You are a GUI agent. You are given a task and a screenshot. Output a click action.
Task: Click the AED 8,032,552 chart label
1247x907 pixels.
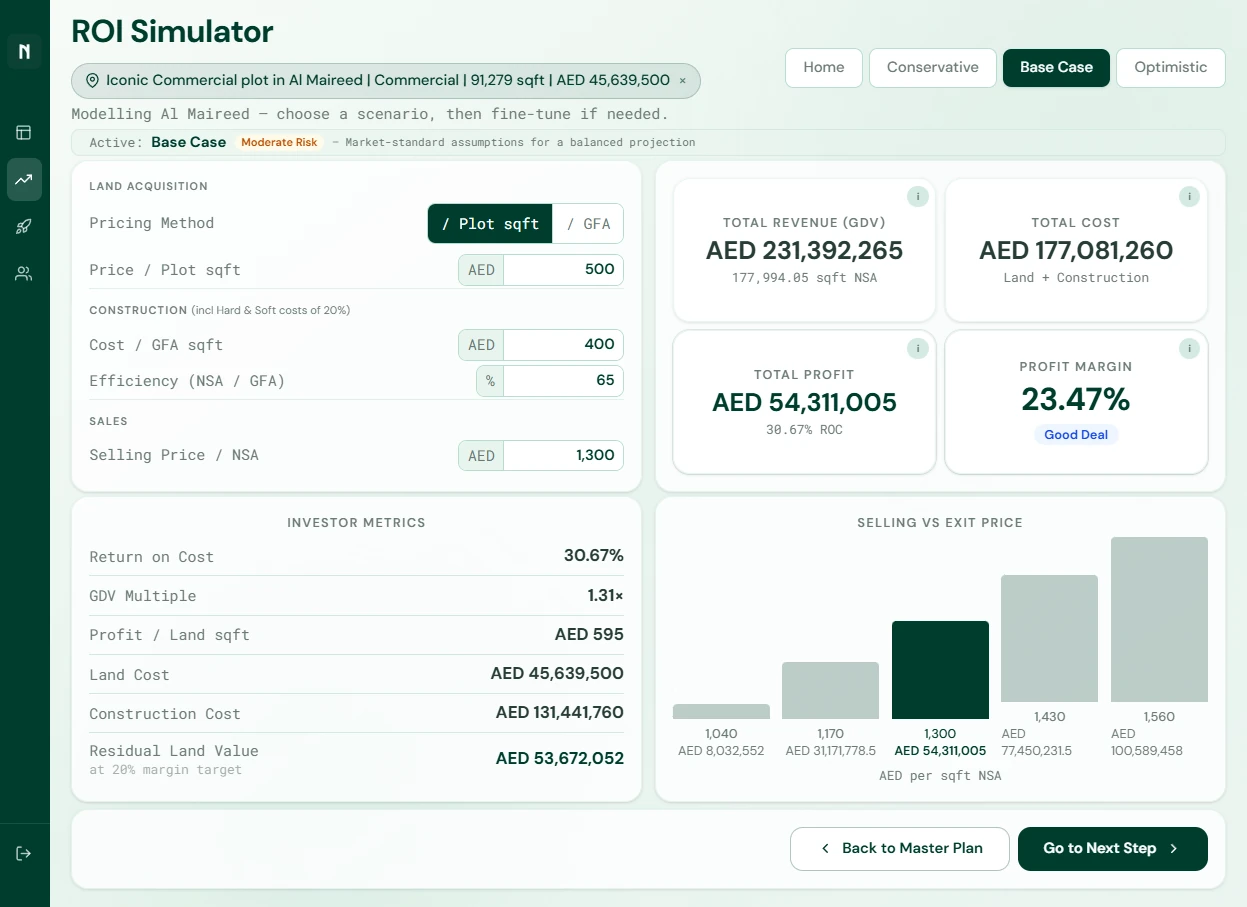tap(721, 751)
